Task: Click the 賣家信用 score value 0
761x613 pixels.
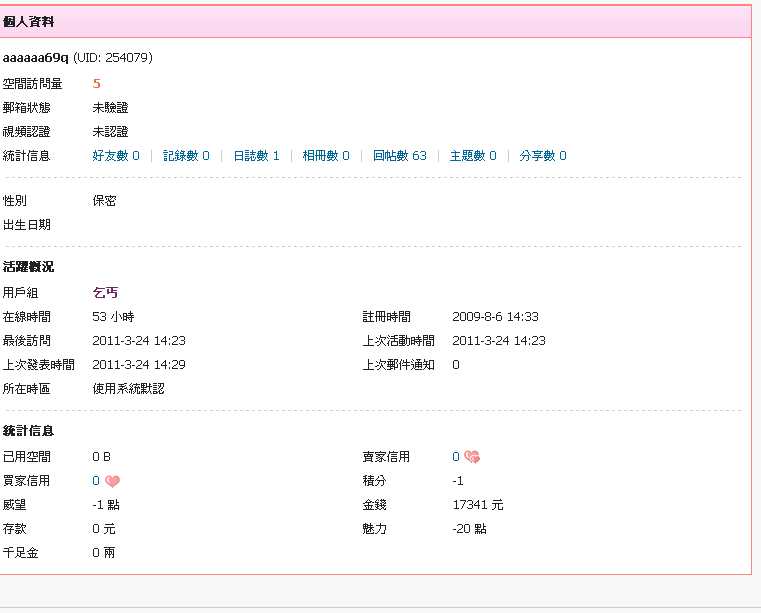Action: (x=455, y=457)
